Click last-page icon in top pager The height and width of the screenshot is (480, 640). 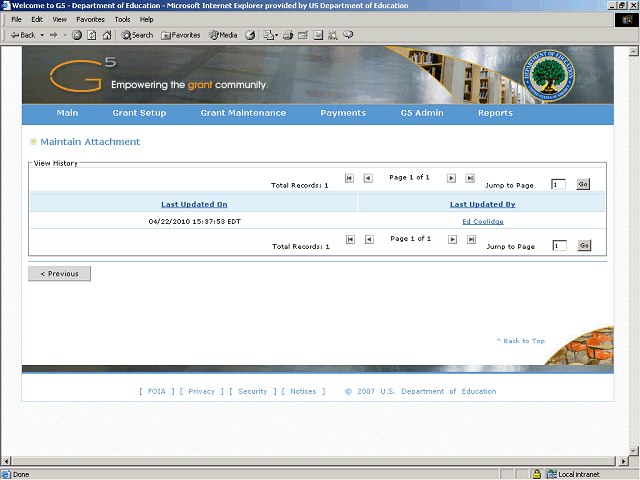(470, 178)
